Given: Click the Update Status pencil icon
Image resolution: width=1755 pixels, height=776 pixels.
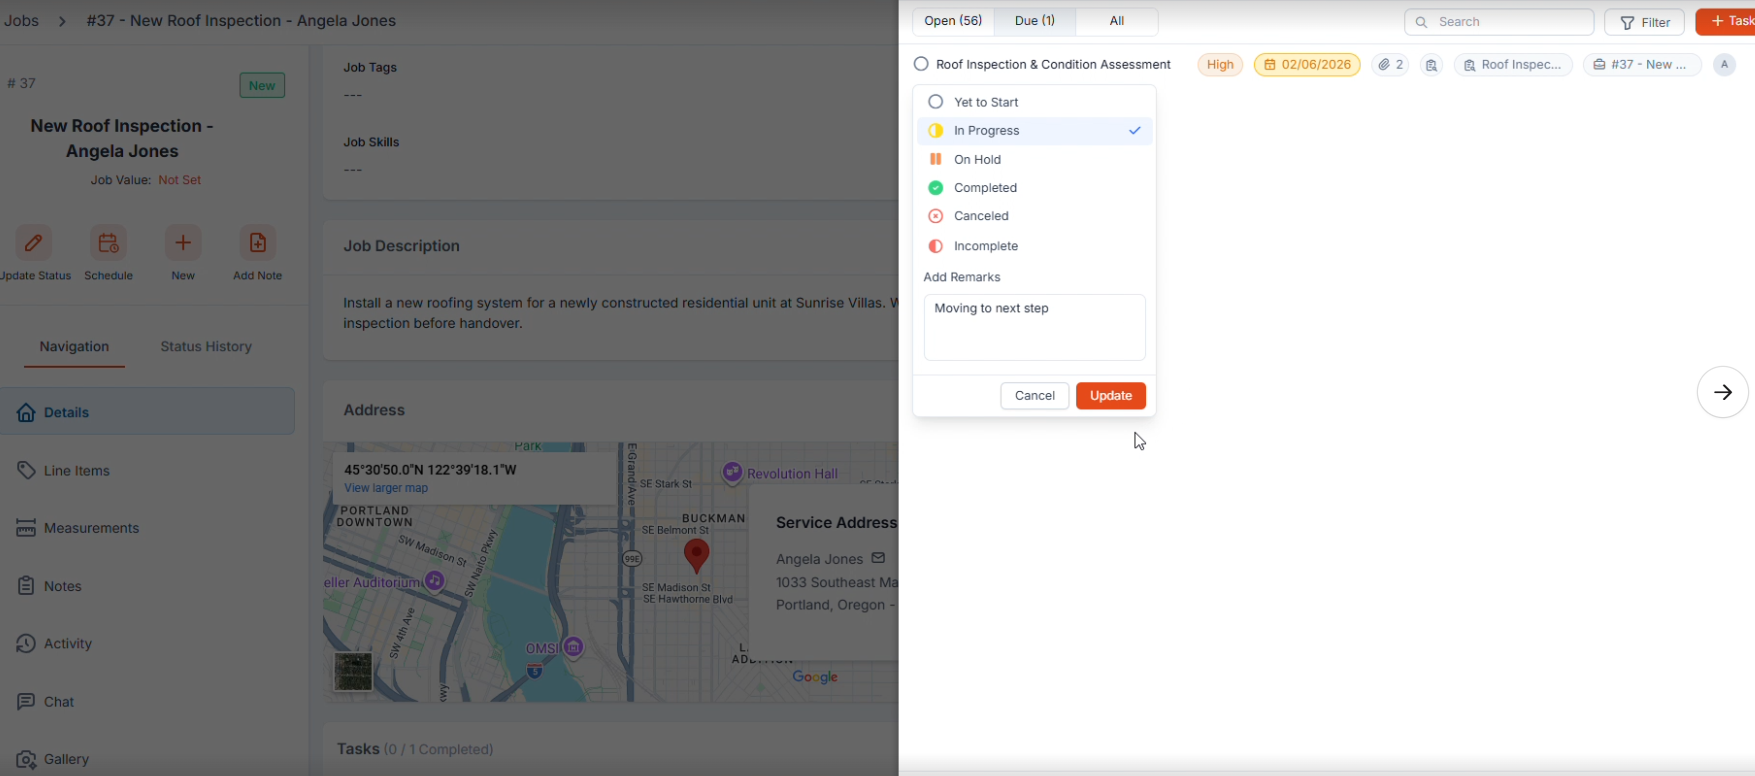Looking at the screenshot, I should (x=33, y=243).
